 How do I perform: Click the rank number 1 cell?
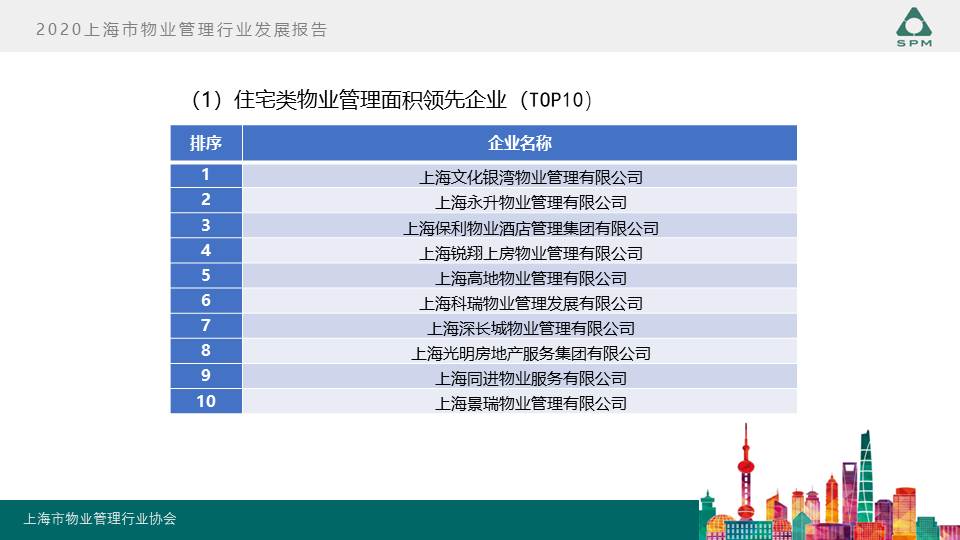(206, 175)
